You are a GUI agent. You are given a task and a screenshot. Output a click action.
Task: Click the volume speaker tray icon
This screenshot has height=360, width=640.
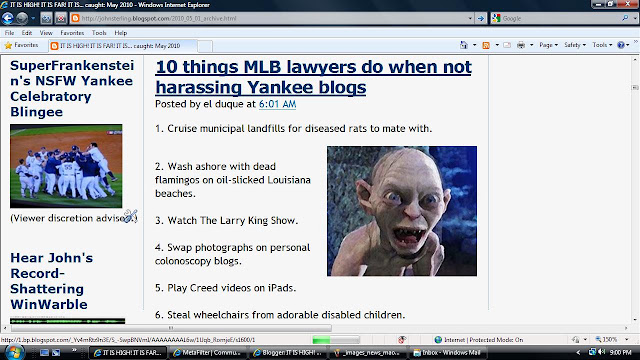click(x=602, y=352)
